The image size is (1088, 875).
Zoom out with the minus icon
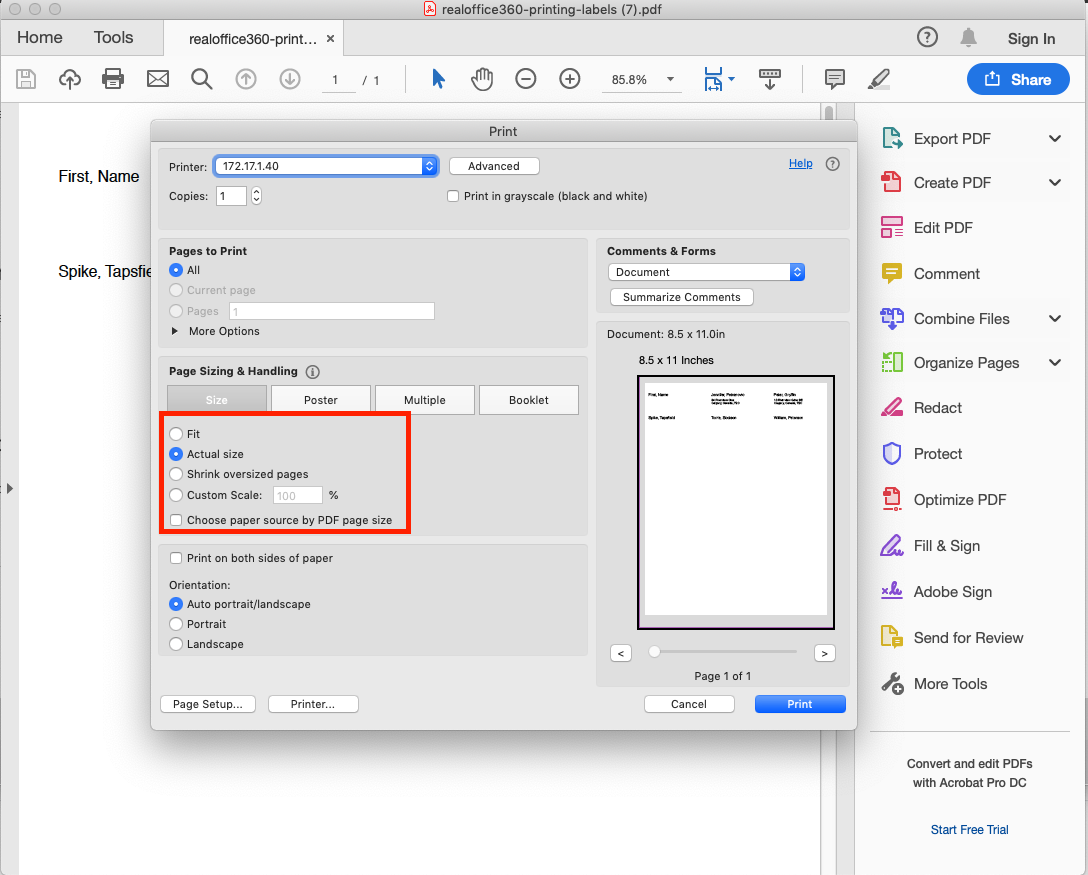click(526, 79)
